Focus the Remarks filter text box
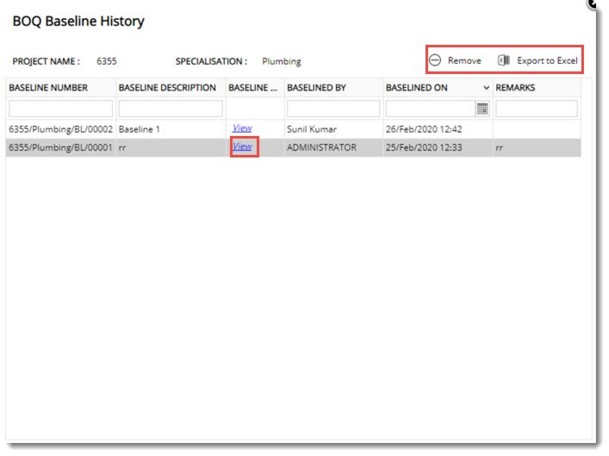The width and height of the screenshot is (609, 456). [536, 108]
